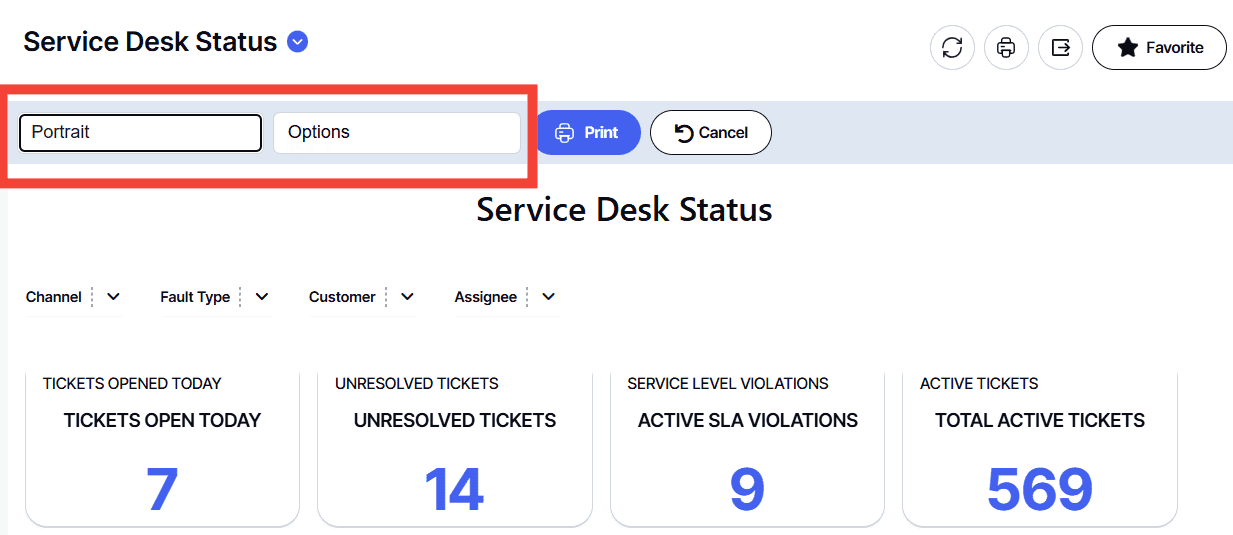Click the refresh dashboard icon
Screen dimensions: 1233x535
(x=952, y=48)
